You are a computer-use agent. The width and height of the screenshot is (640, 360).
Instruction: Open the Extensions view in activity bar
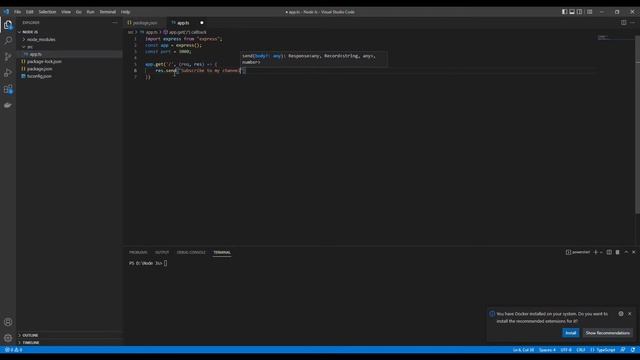[x=8, y=89]
